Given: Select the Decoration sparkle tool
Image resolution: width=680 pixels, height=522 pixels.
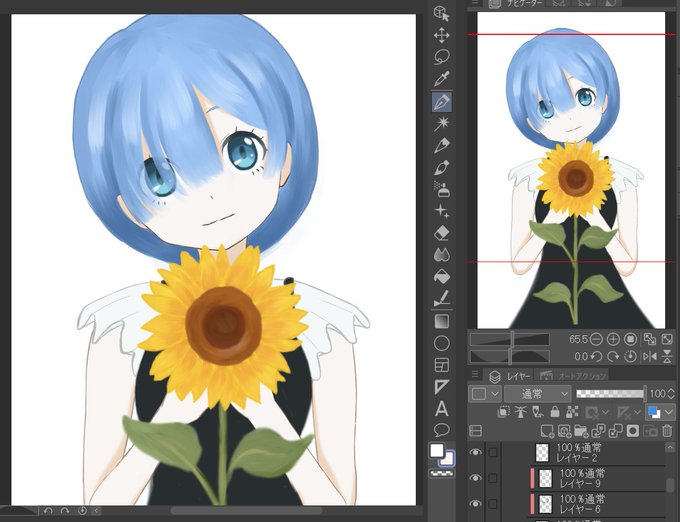Looking at the screenshot, I should pyautogui.click(x=441, y=211).
